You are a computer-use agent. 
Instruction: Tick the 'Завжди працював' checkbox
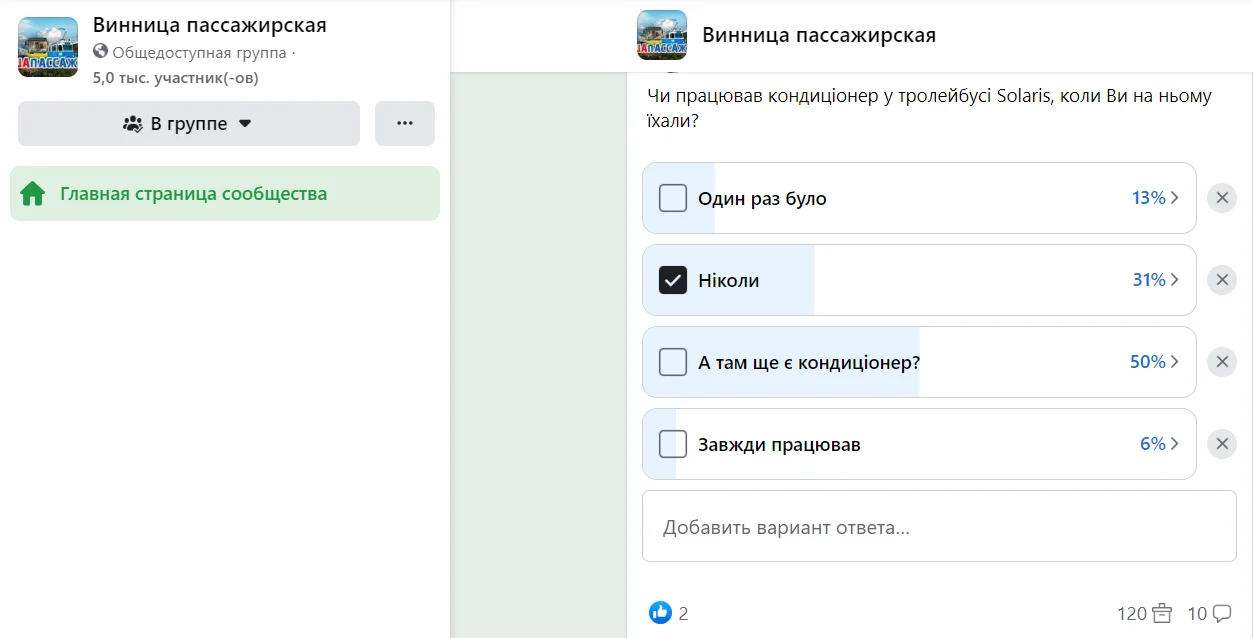[673, 444]
